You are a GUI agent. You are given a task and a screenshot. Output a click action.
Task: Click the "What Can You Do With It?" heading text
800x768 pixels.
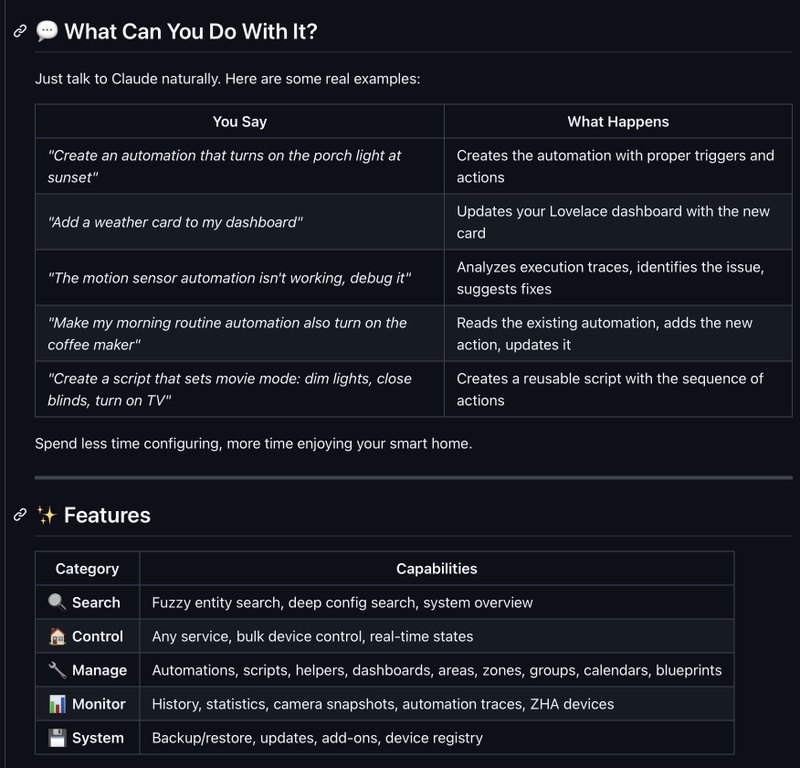click(x=191, y=31)
